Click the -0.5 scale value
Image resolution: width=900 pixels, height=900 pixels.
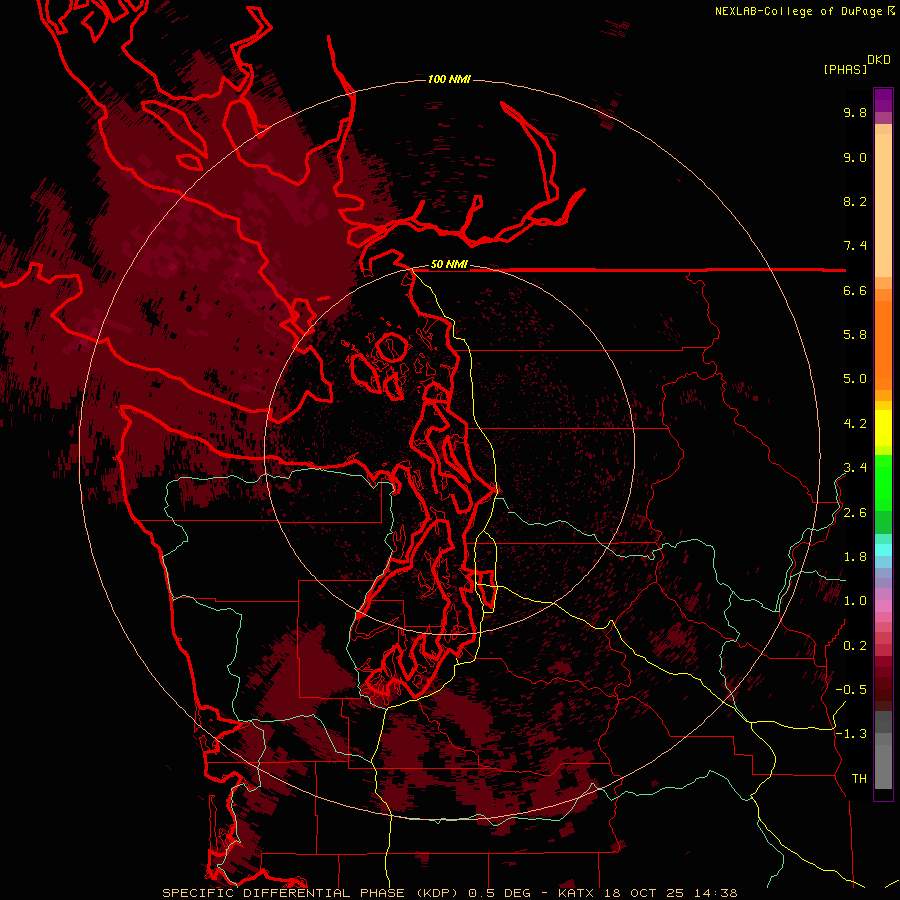click(x=851, y=690)
